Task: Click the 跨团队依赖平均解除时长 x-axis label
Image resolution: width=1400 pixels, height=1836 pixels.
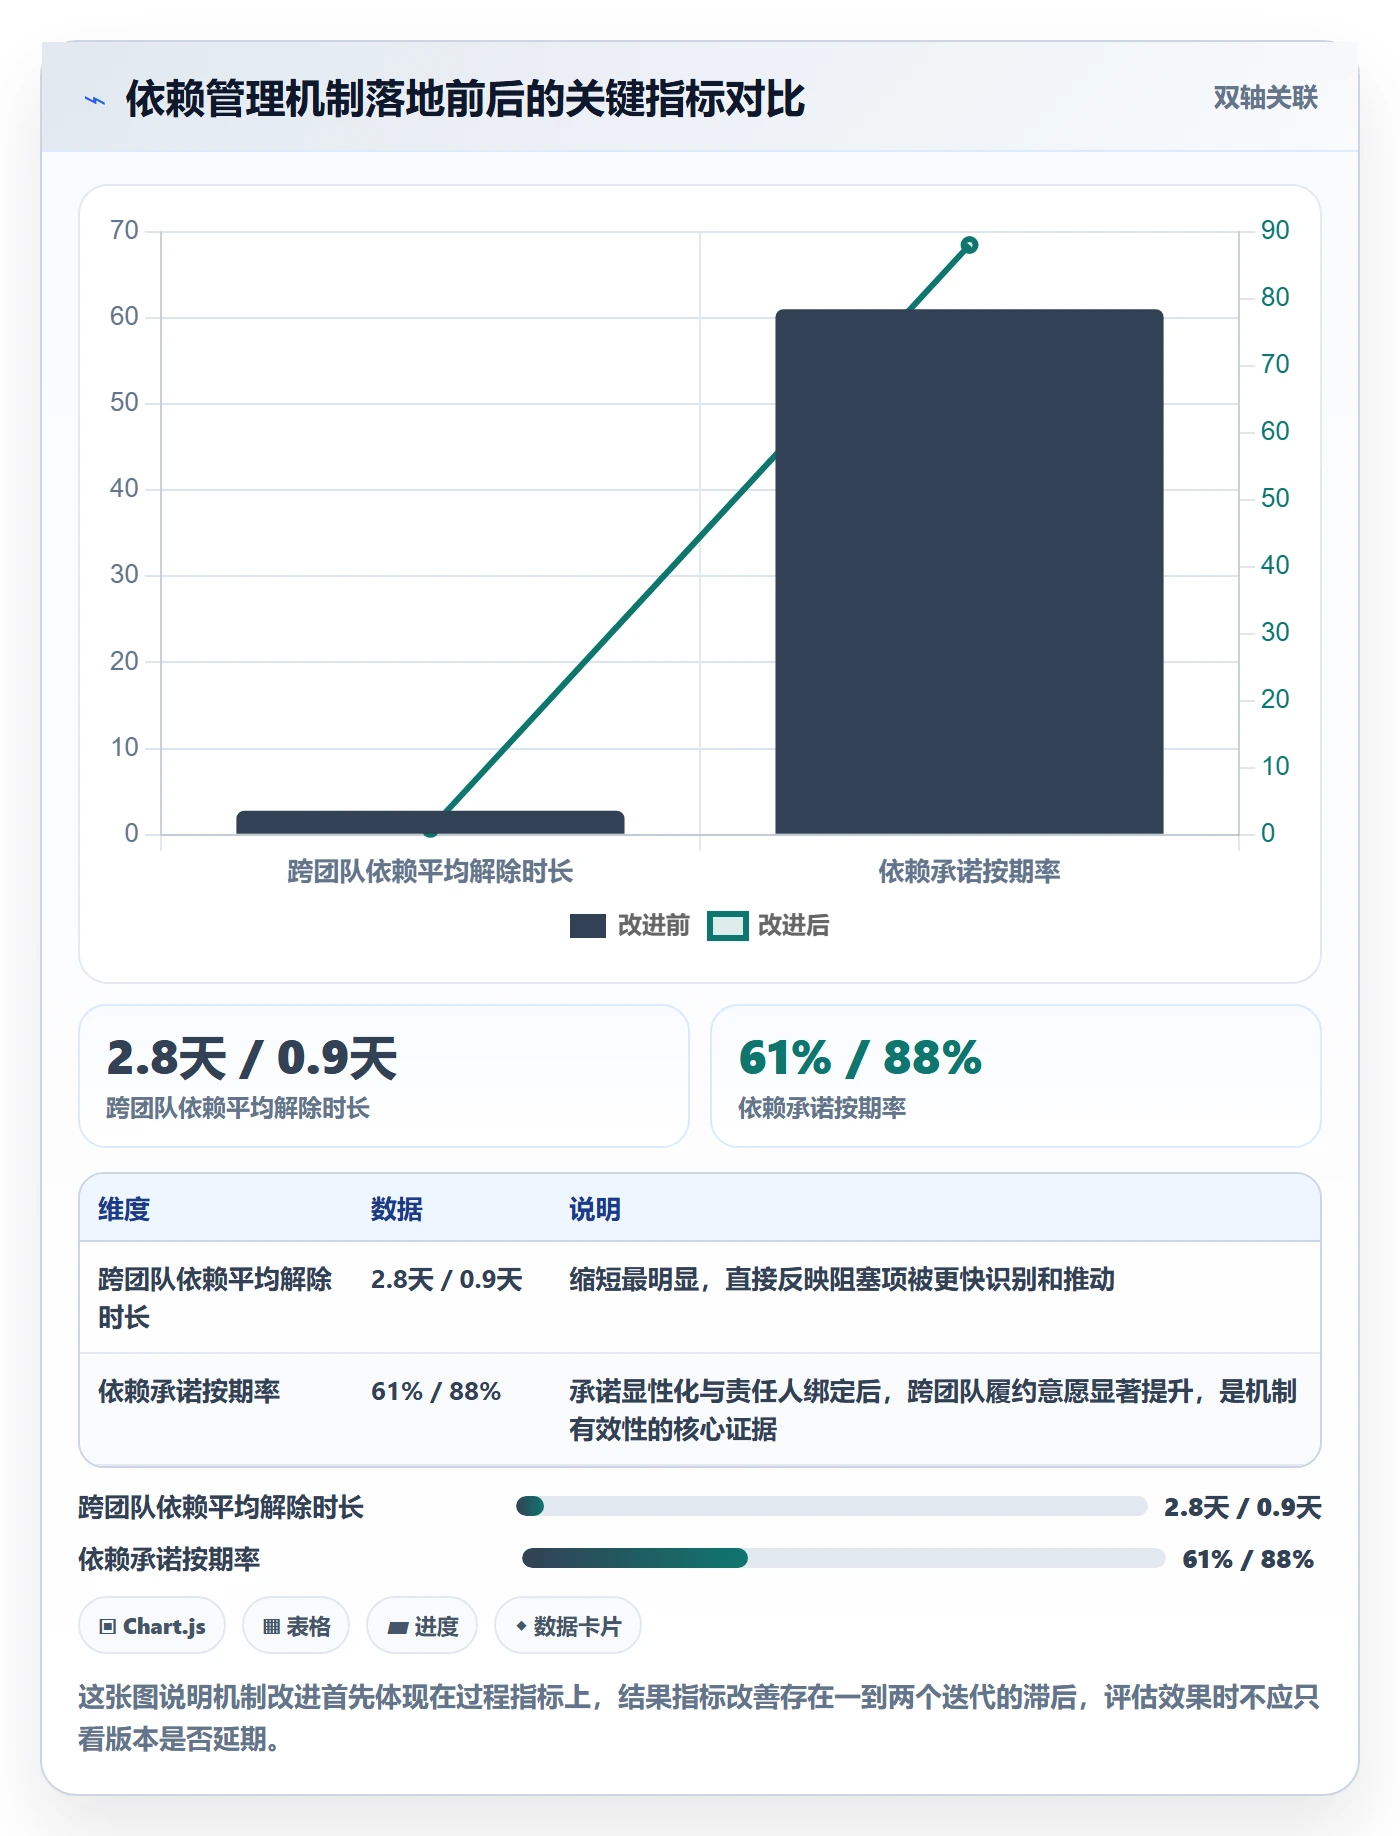Action: tap(430, 871)
